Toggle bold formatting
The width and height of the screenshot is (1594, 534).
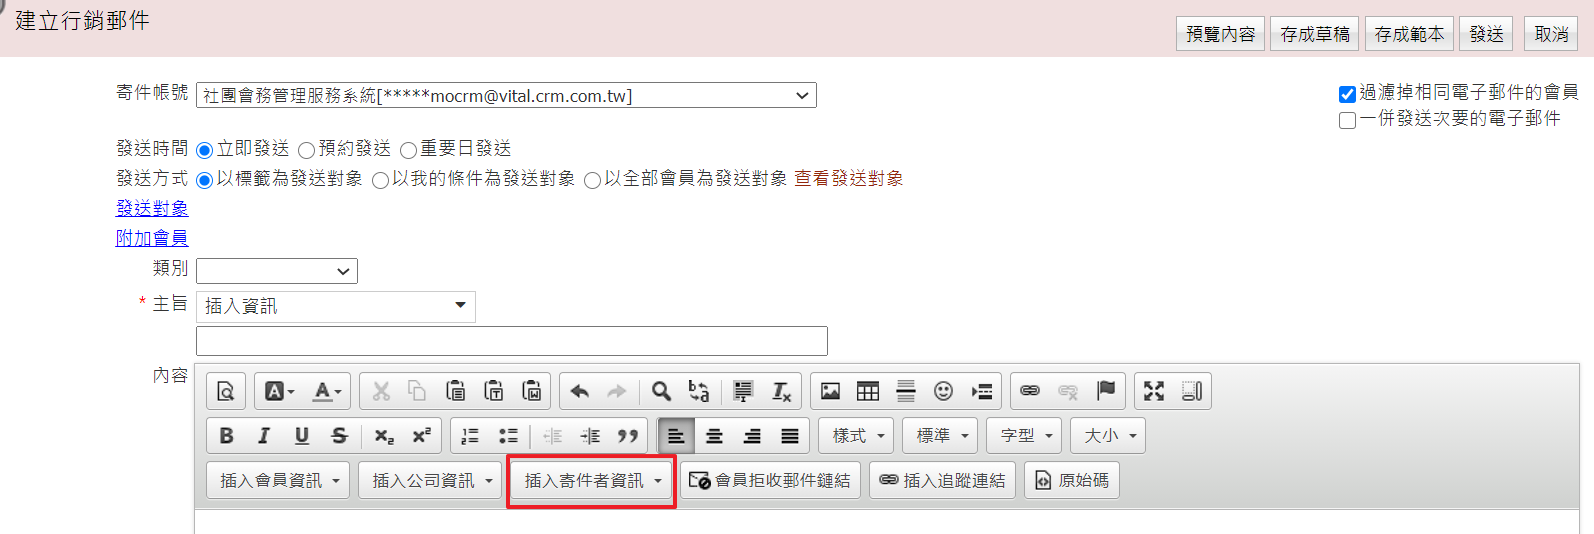point(226,436)
